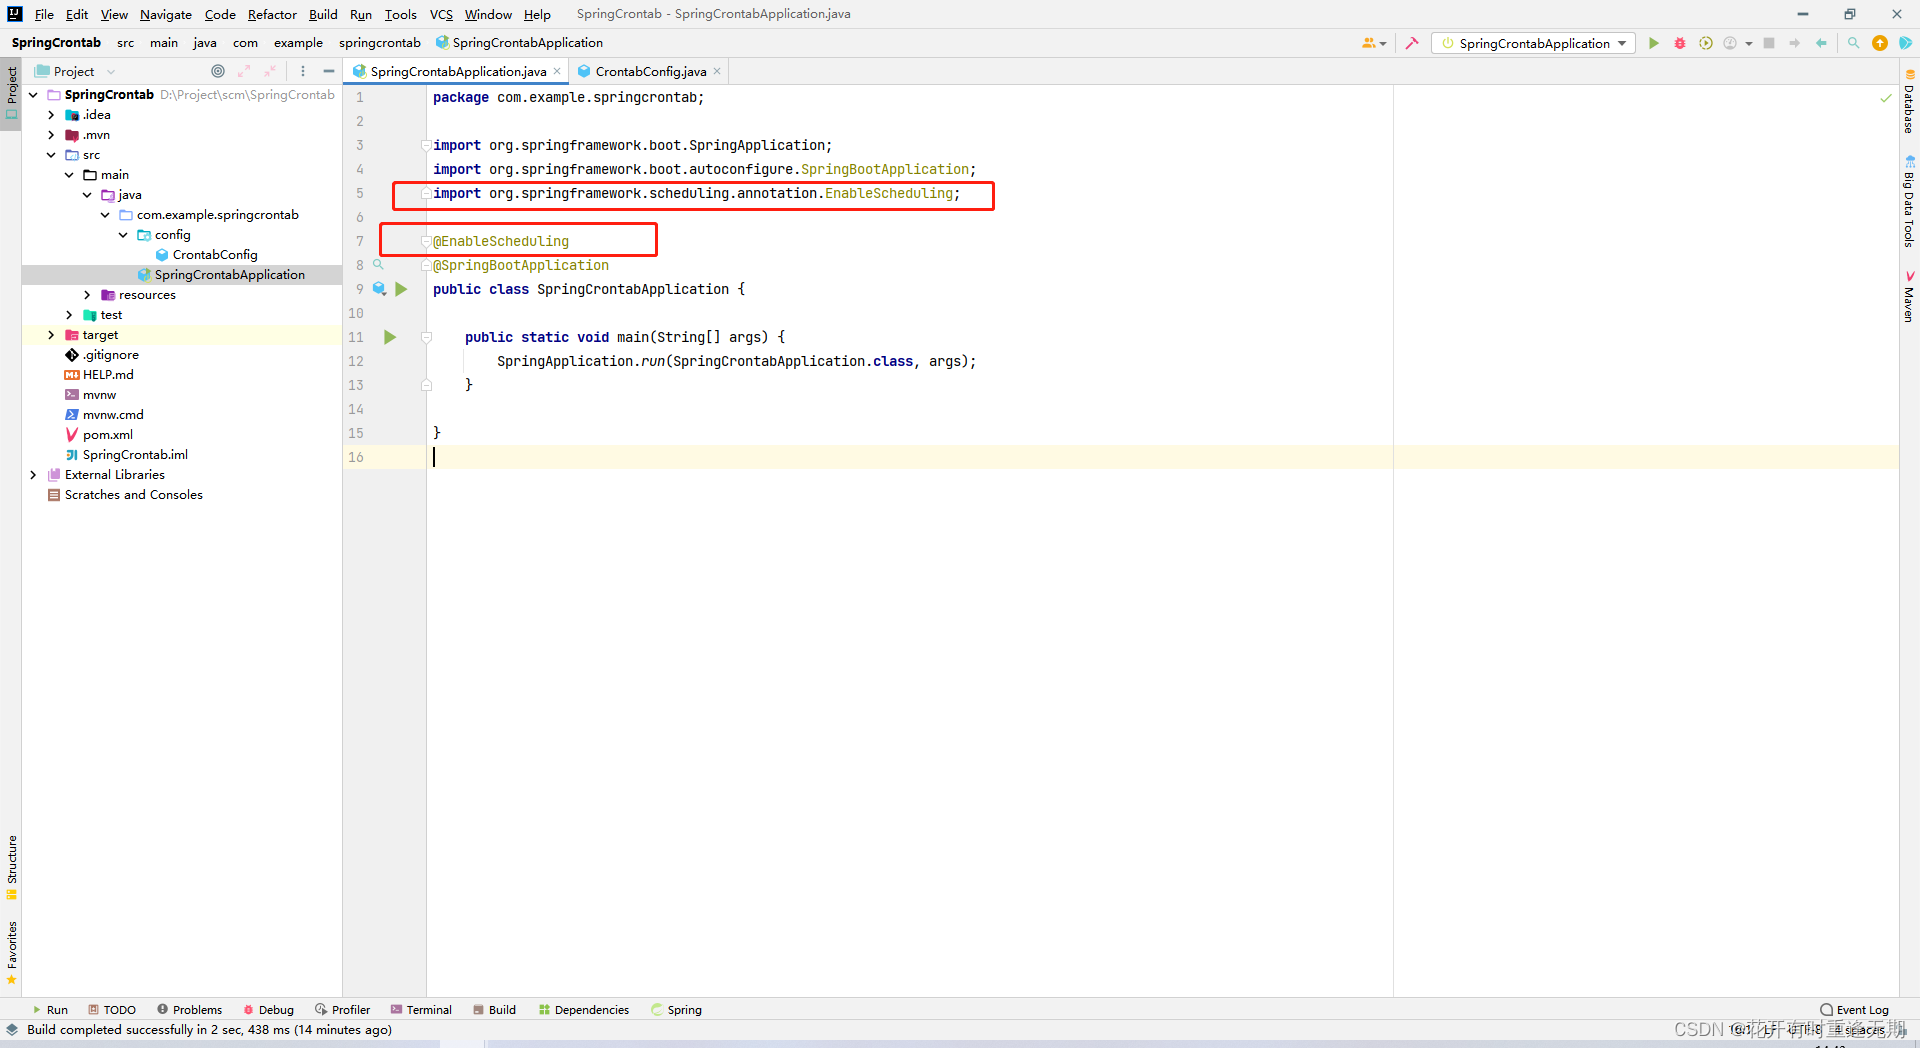Open Project panel options three-dots icon
Viewport: 1920px width, 1048px height.
303,71
